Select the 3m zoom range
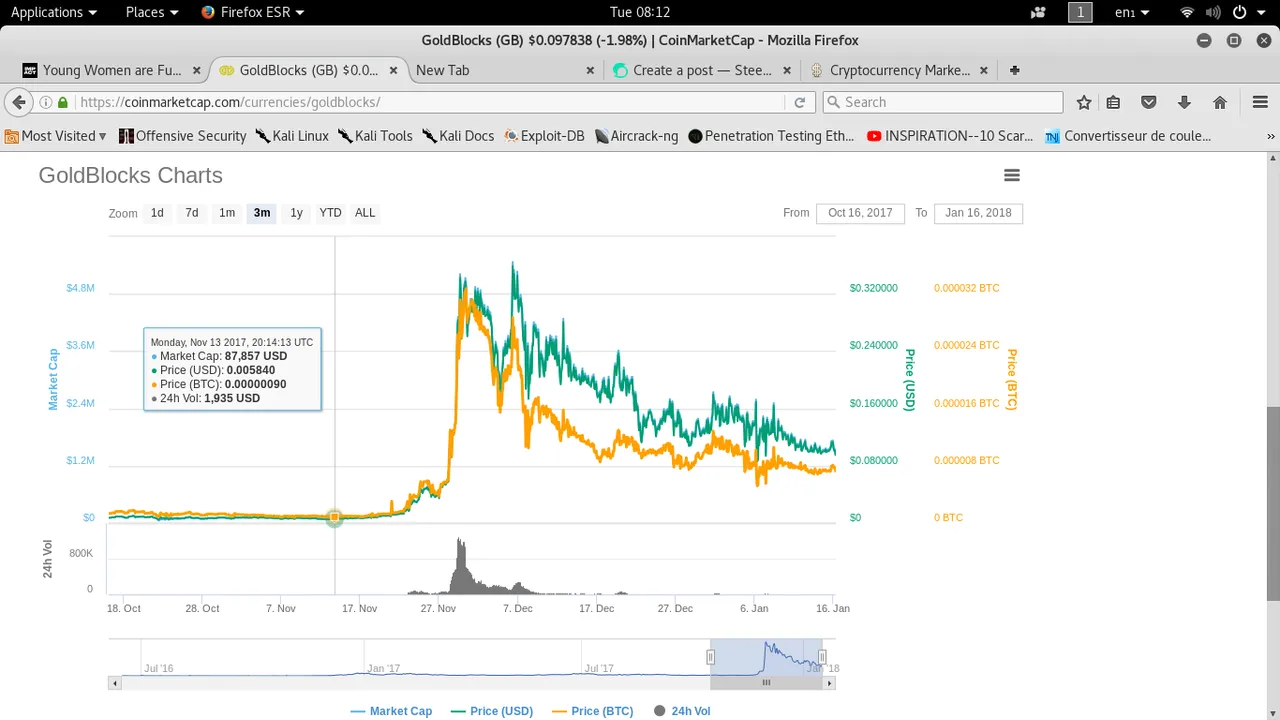The height and width of the screenshot is (720, 1280). click(262, 213)
